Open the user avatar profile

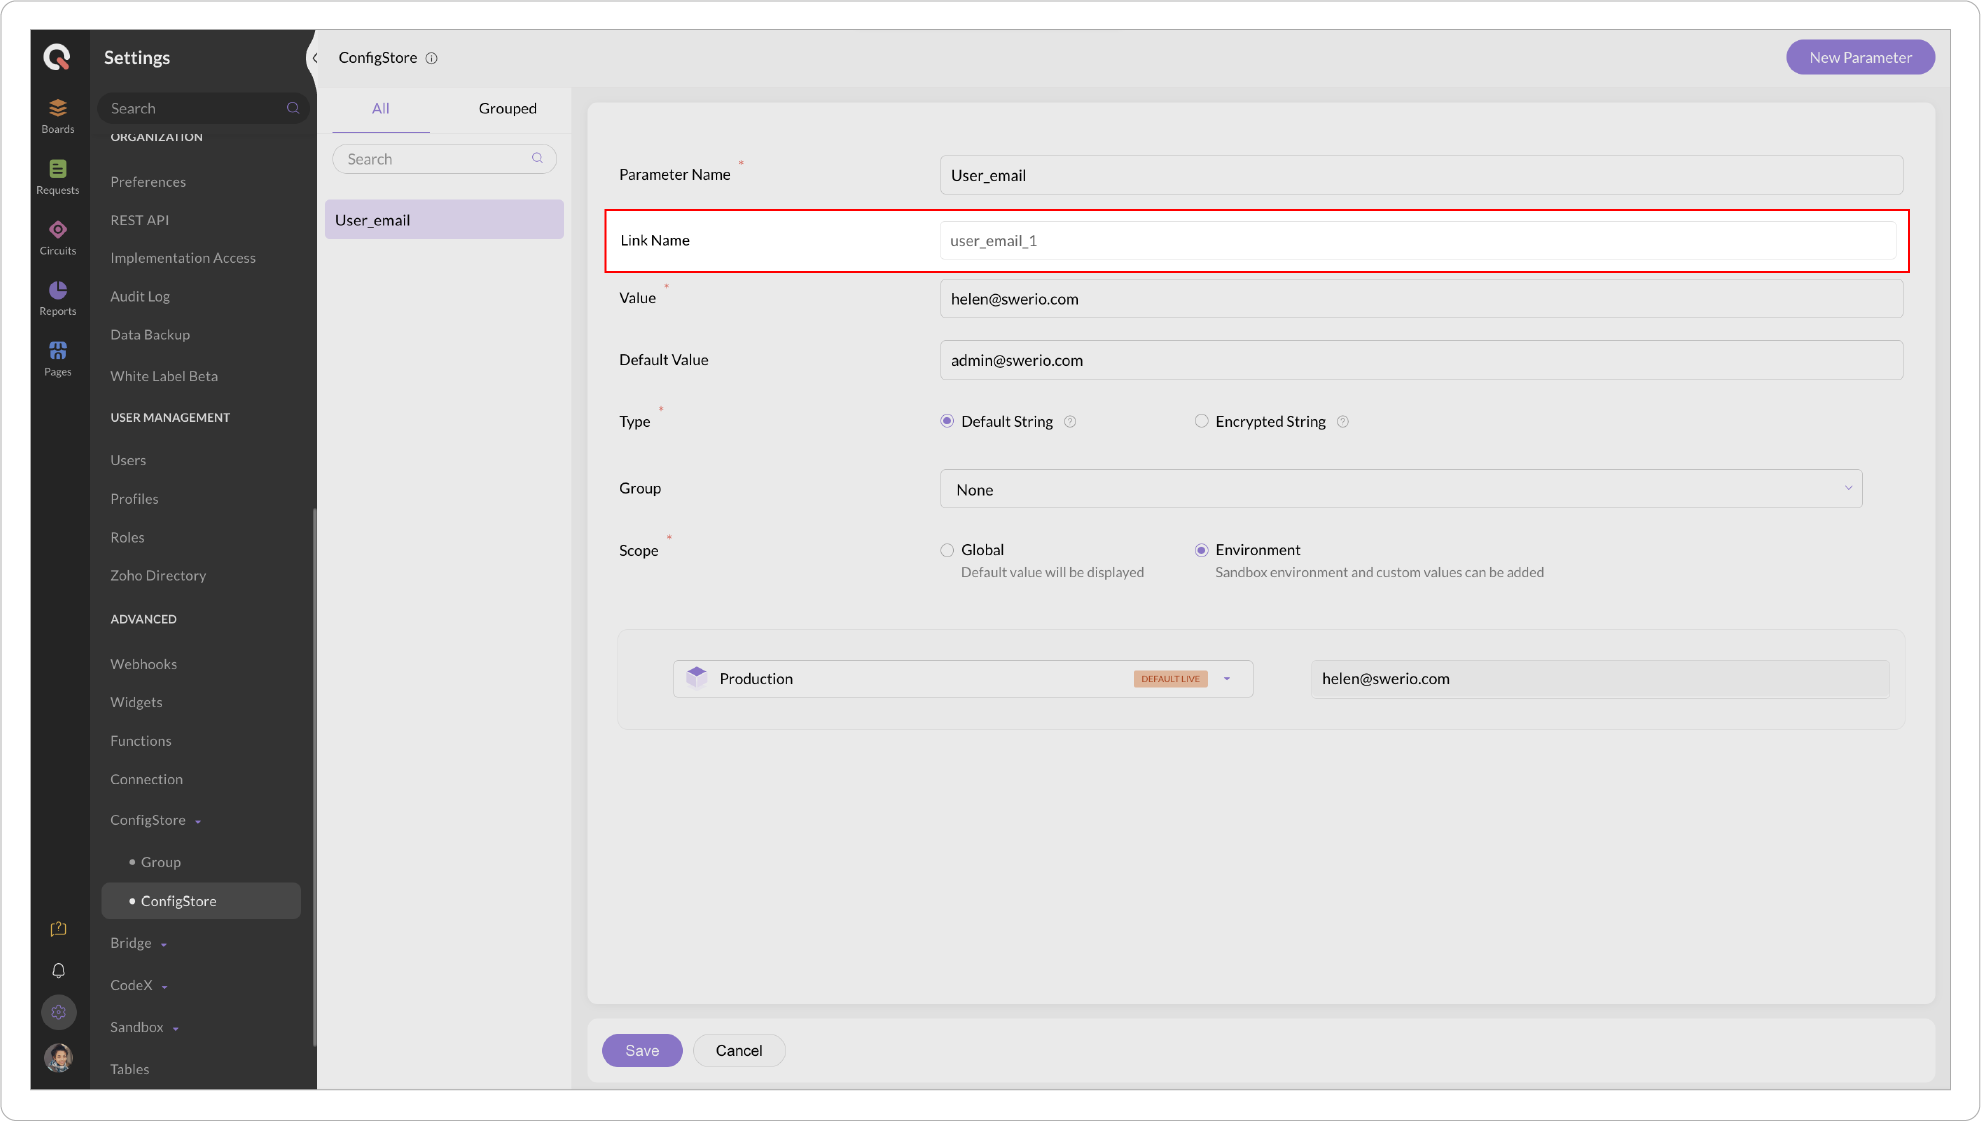click(59, 1056)
